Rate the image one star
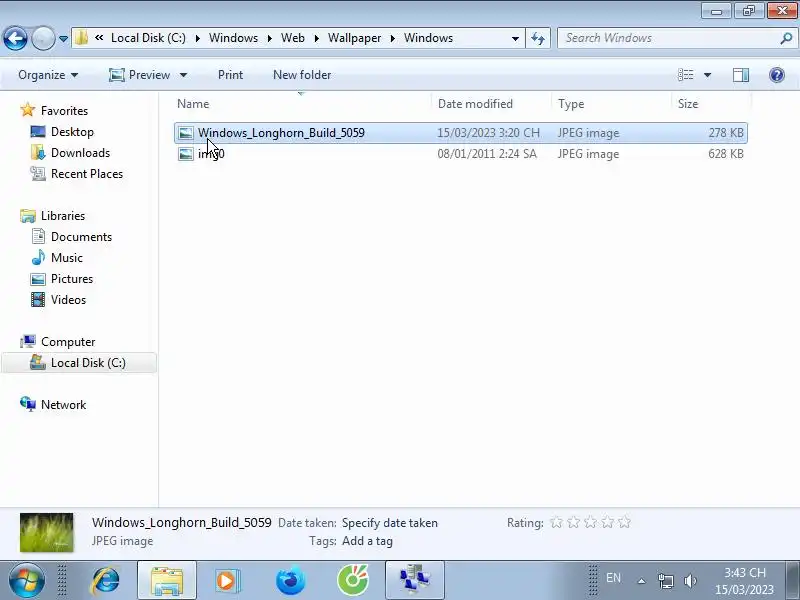 (x=556, y=522)
